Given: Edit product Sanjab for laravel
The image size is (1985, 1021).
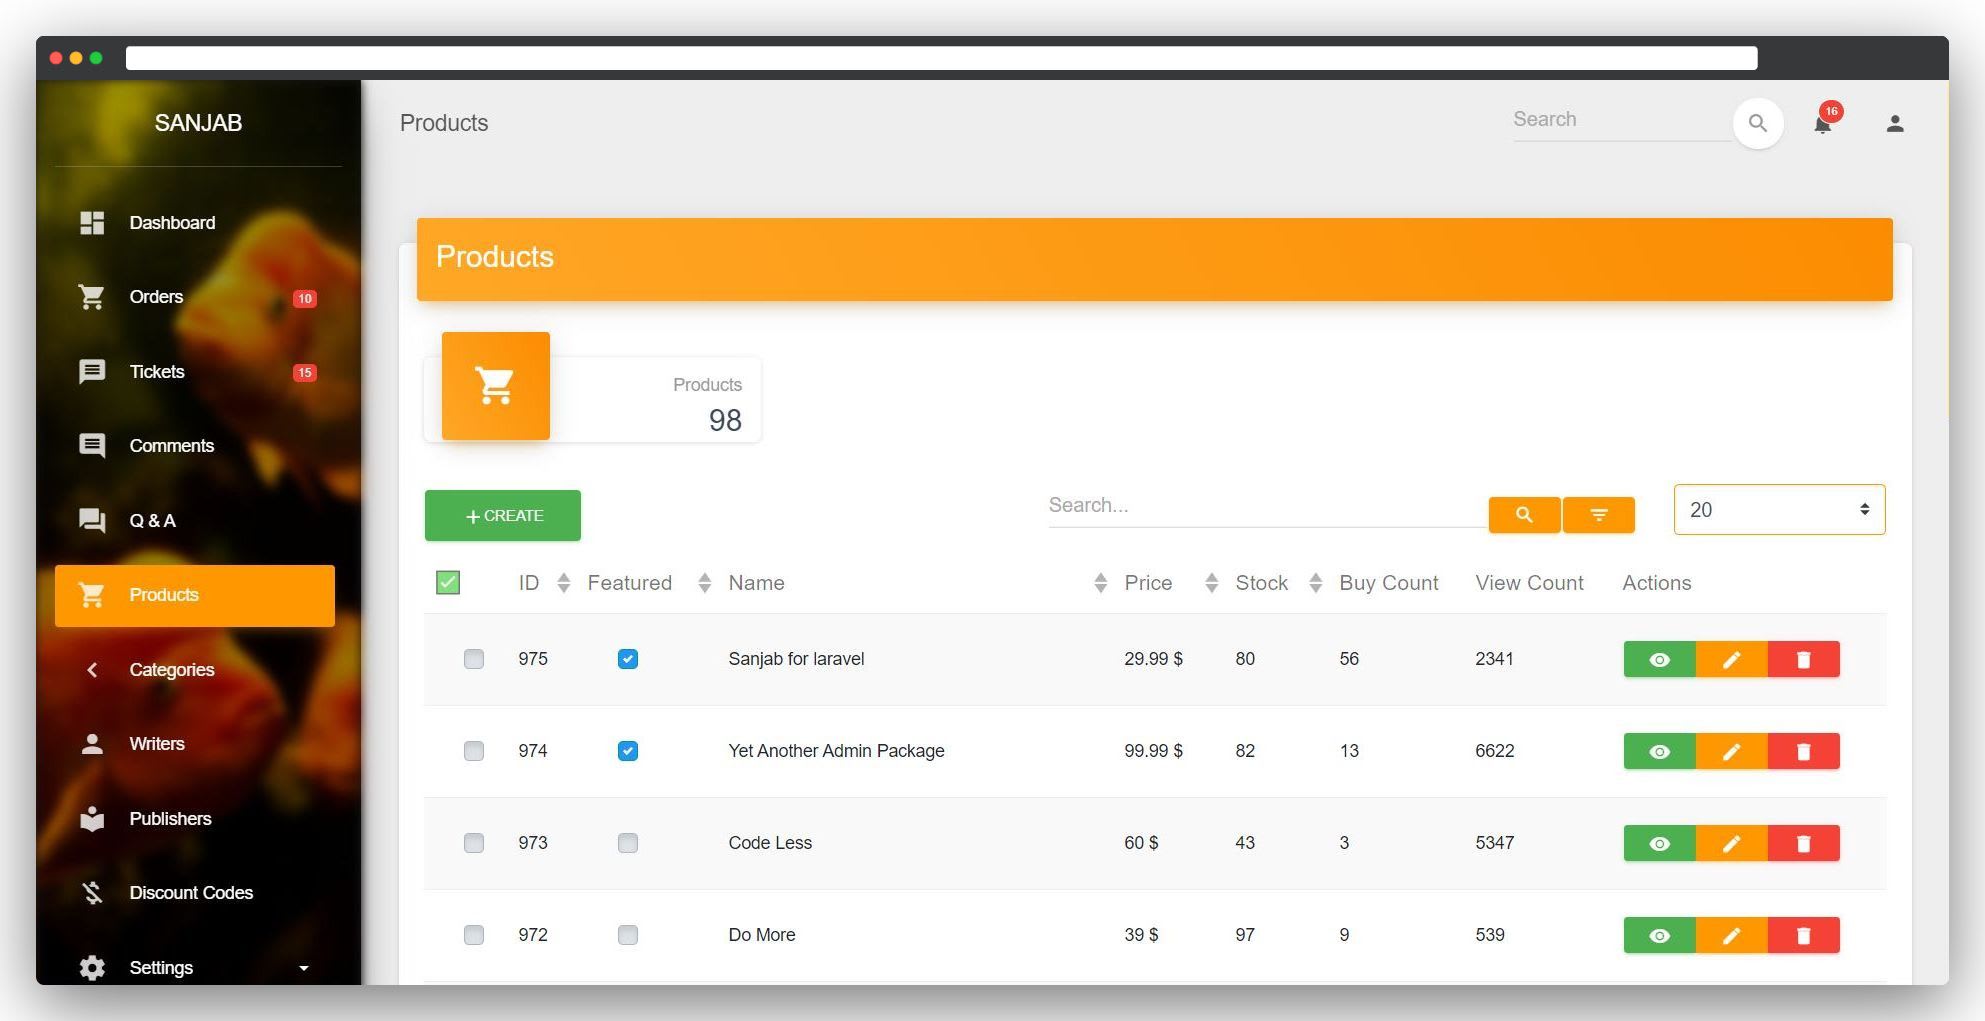Looking at the screenshot, I should point(1731,659).
